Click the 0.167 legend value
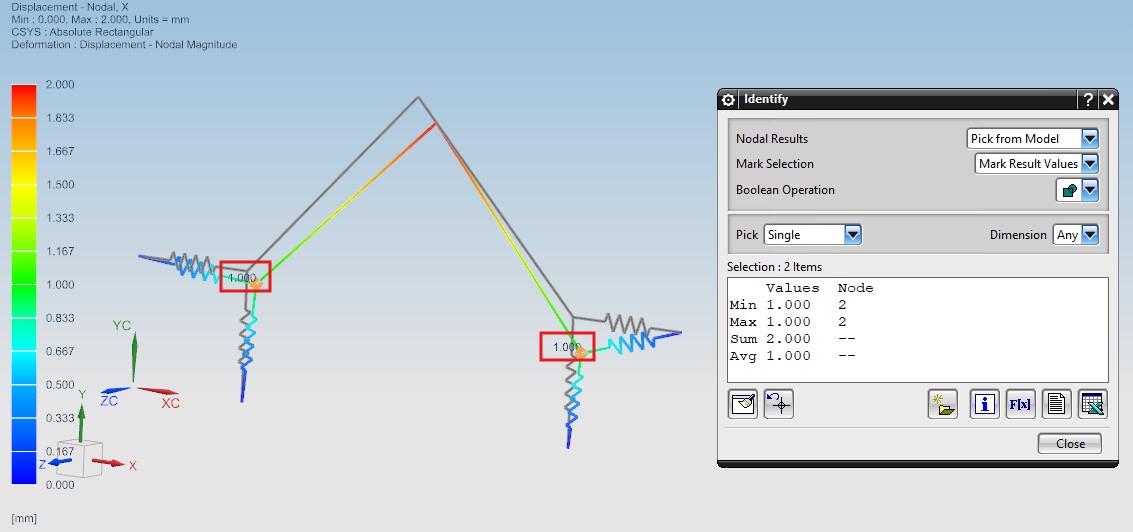The height and width of the screenshot is (532, 1133). tap(60, 451)
